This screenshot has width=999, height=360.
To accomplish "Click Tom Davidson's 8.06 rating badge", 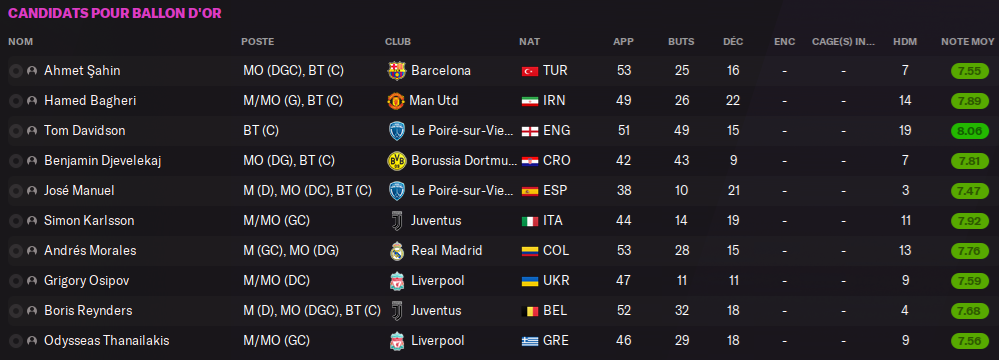I will click(969, 131).
